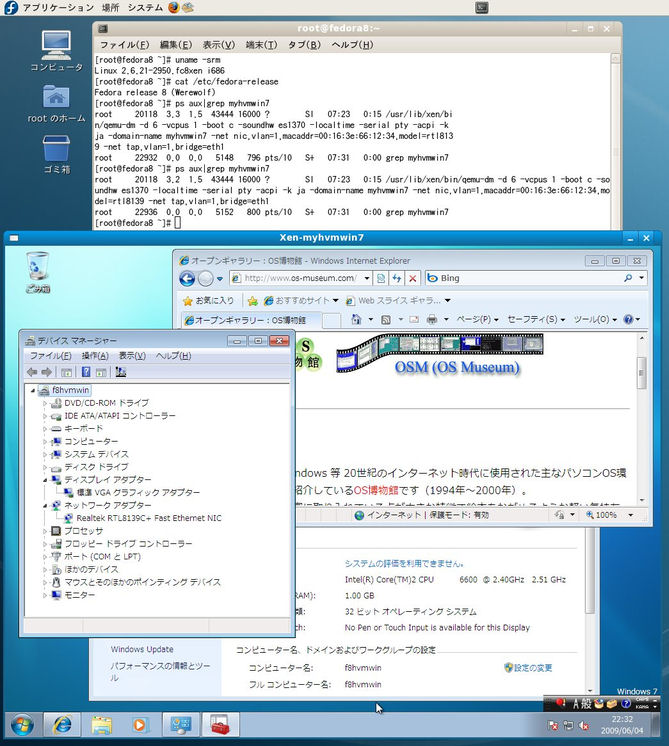Open the IE zoom level 100% dropdown
669x746 pixels.
(631, 515)
